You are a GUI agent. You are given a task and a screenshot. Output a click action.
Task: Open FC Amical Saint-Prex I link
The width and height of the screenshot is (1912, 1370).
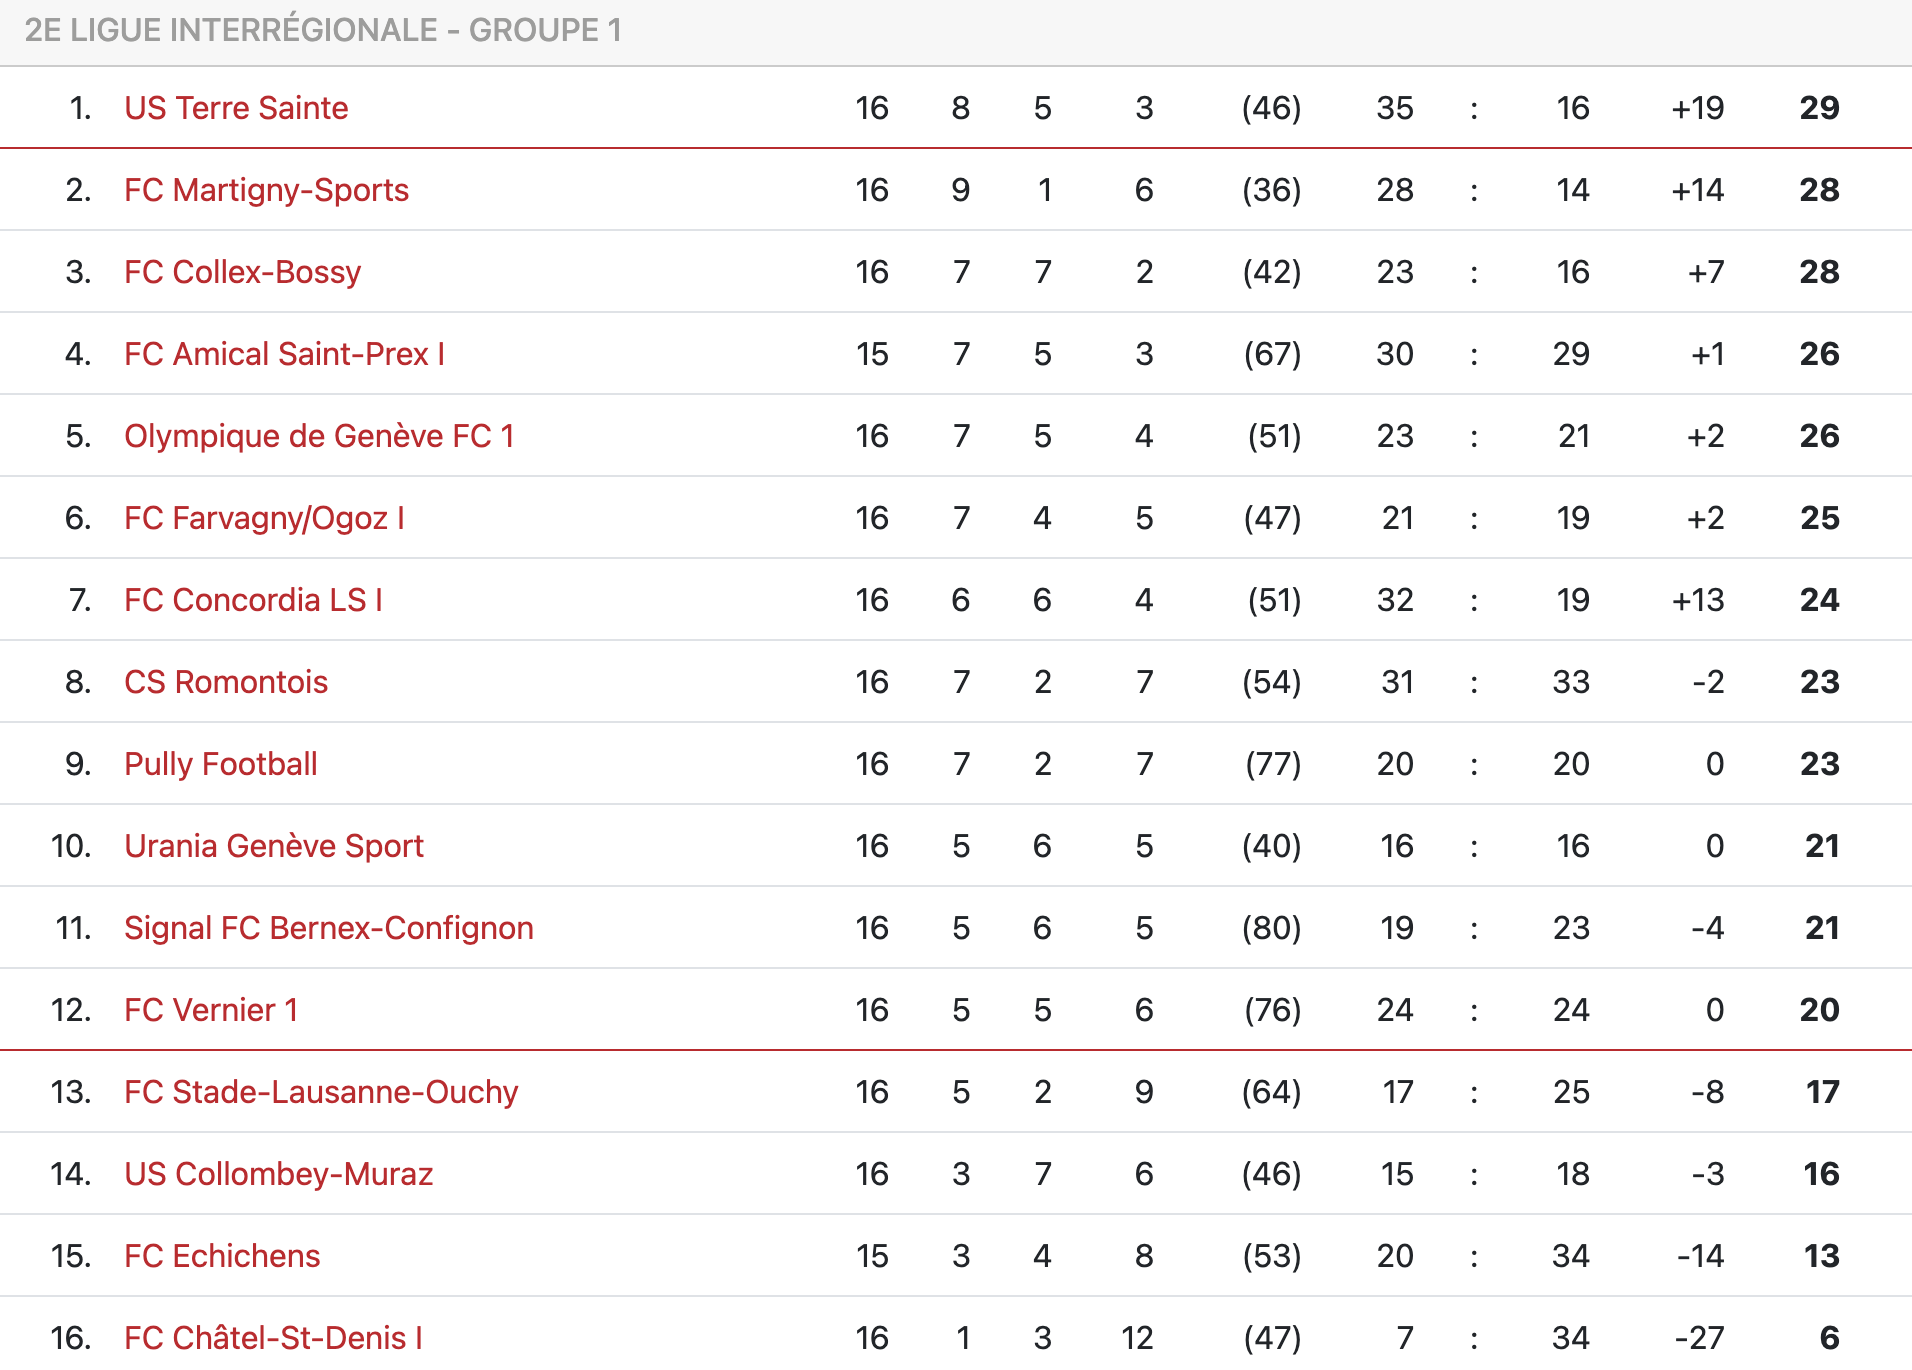pyautogui.click(x=284, y=354)
